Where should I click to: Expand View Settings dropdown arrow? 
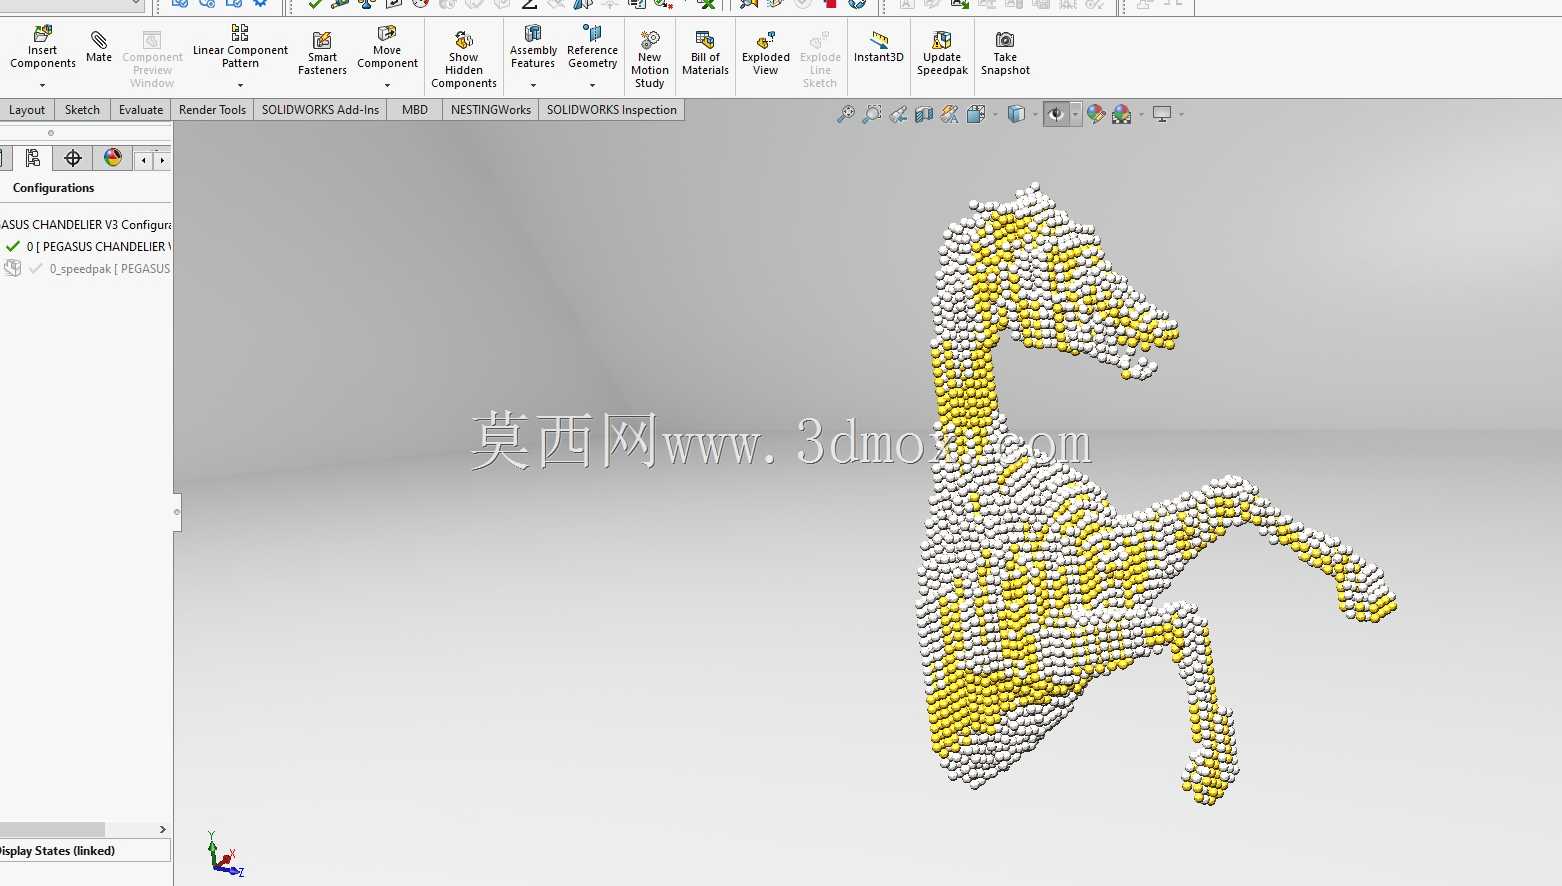tap(1181, 114)
